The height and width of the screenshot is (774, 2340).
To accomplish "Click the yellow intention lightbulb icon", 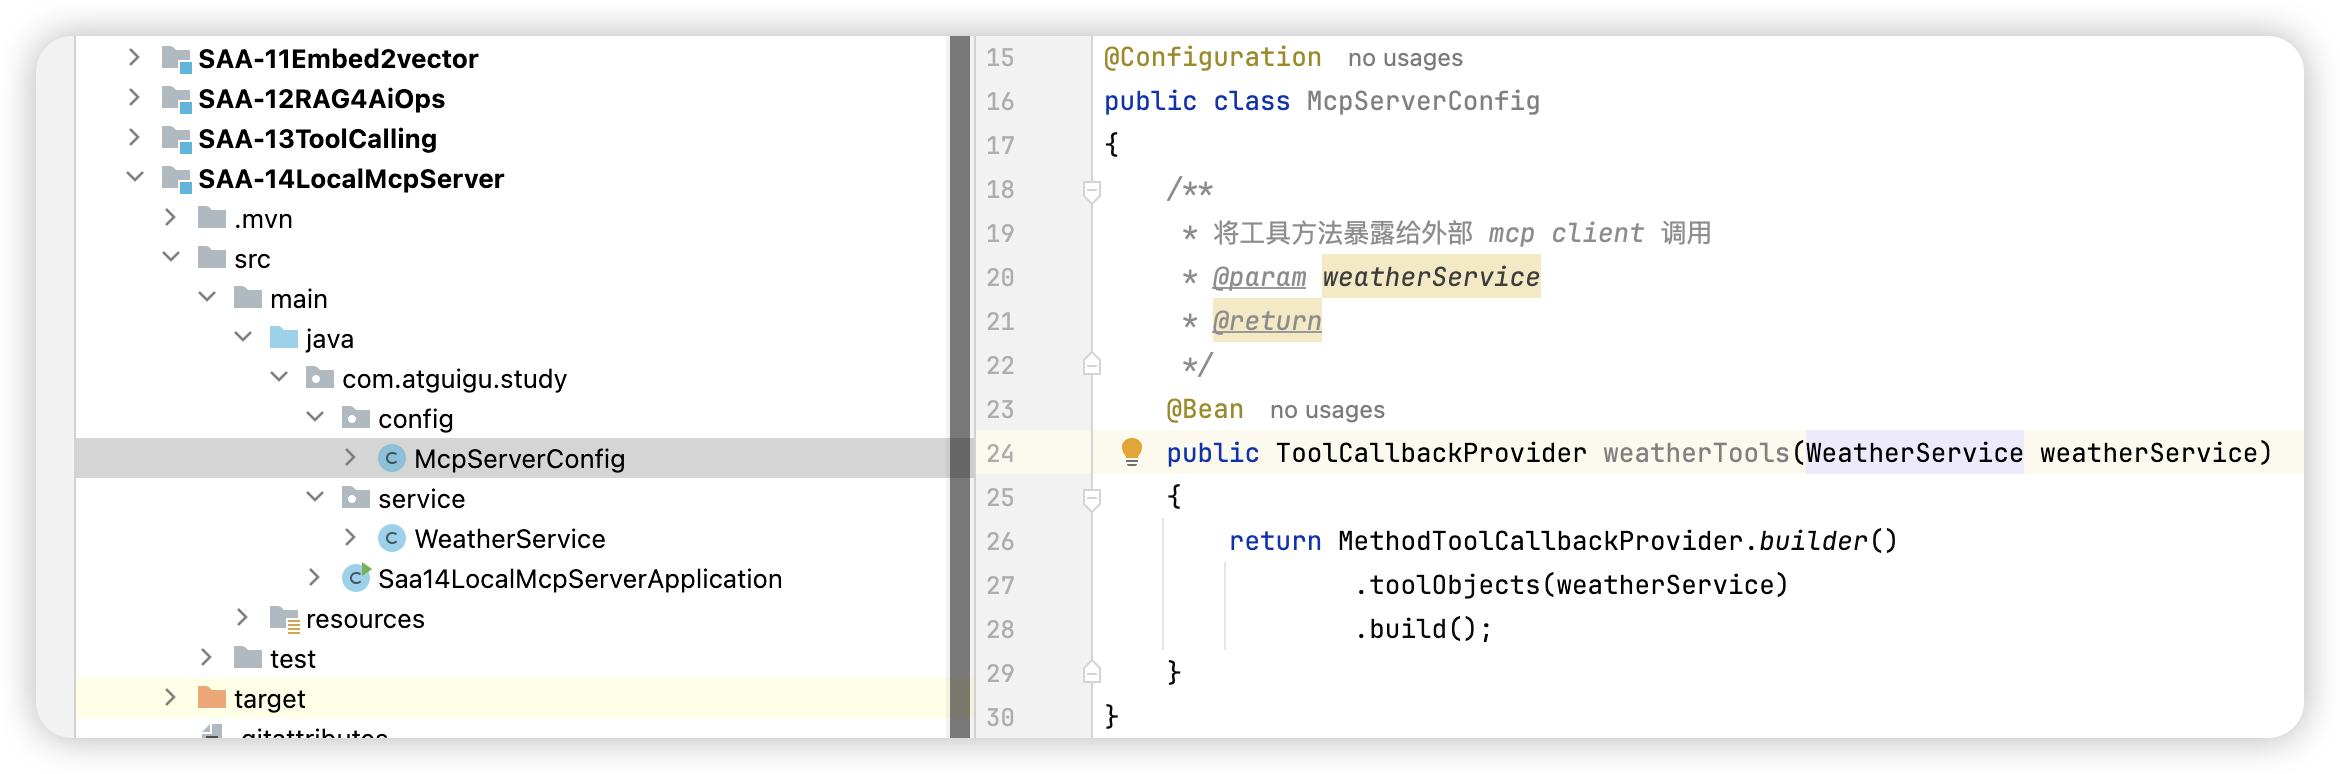I will click(x=1131, y=452).
